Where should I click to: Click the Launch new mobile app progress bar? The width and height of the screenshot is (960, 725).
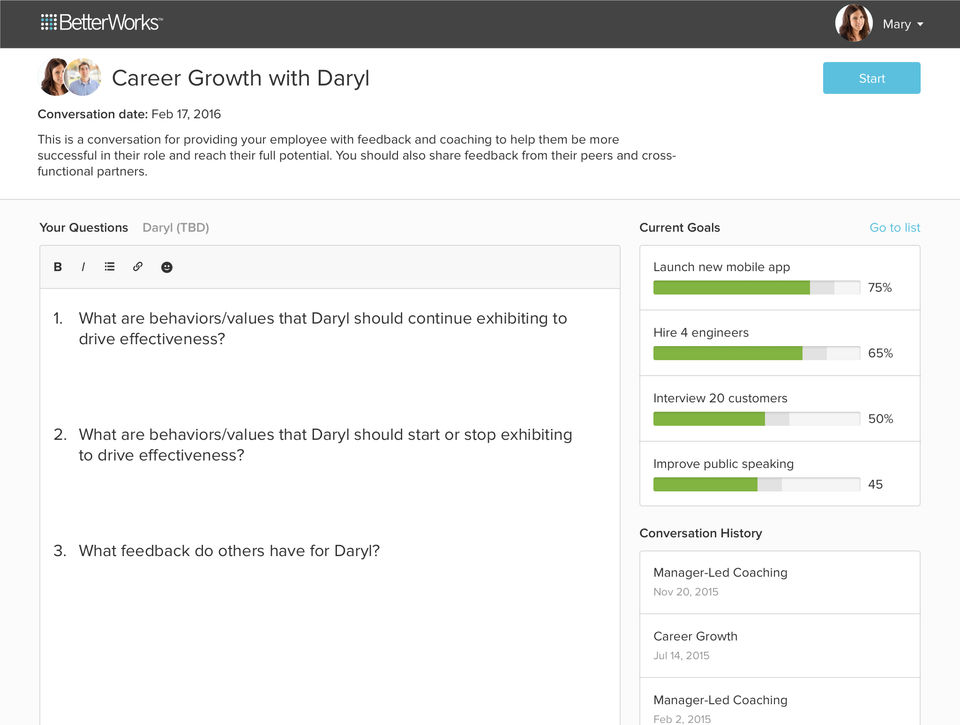pyautogui.click(x=756, y=288)
